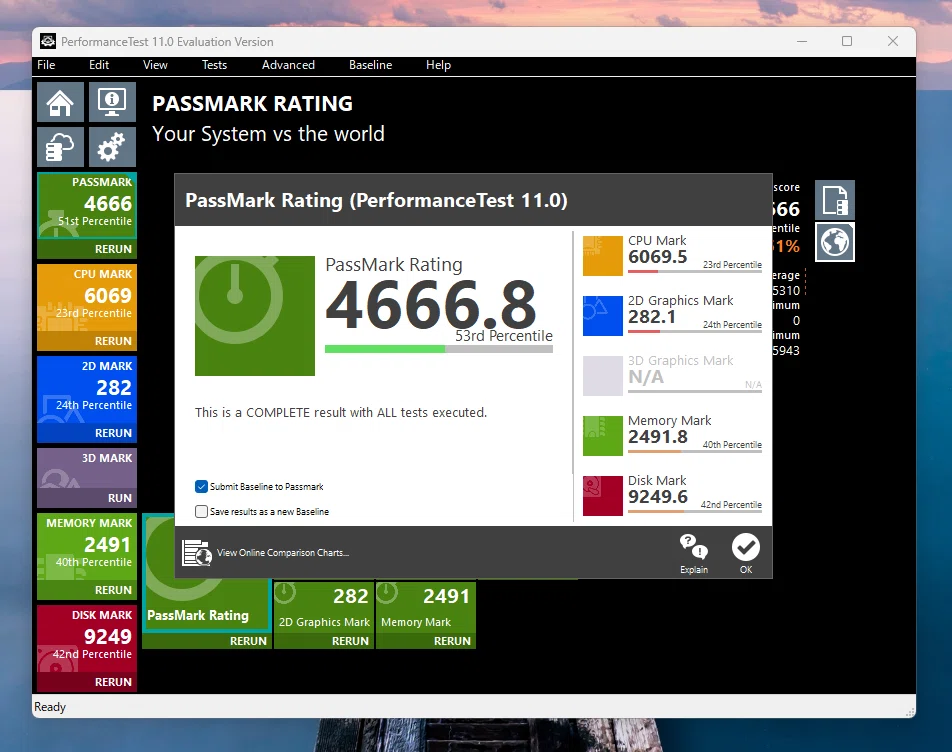The width and height of the screenshot is (952, 752).
Task: Open the Help menu
Action: point(438,65)
